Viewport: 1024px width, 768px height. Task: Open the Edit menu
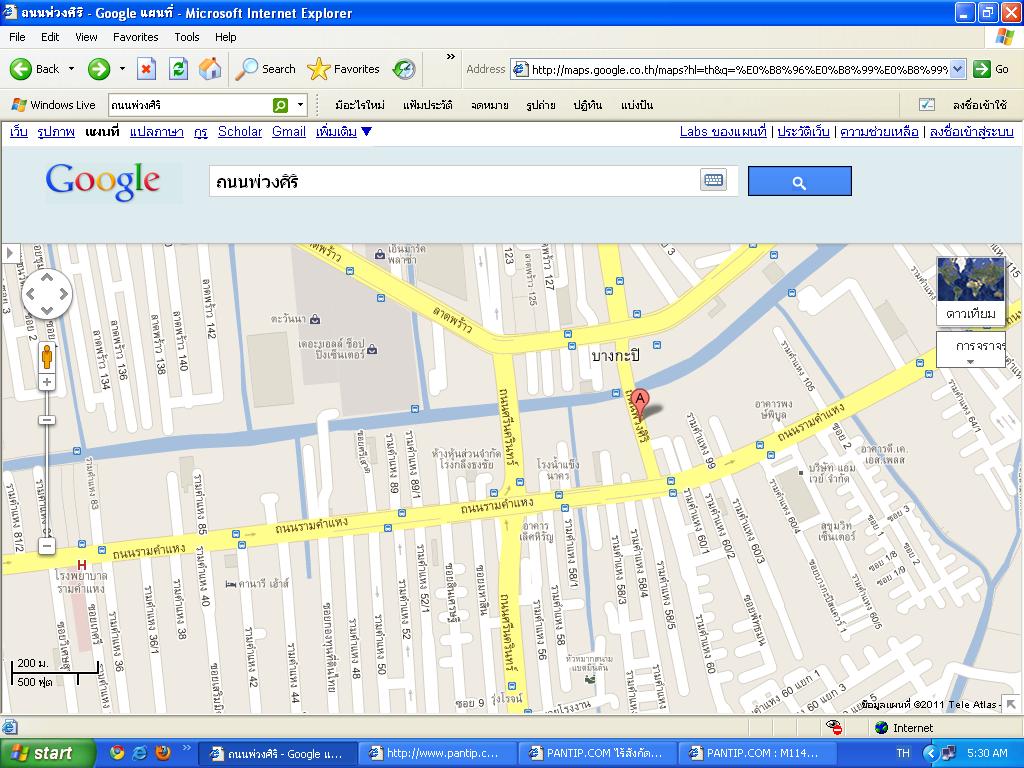(50, 37)
